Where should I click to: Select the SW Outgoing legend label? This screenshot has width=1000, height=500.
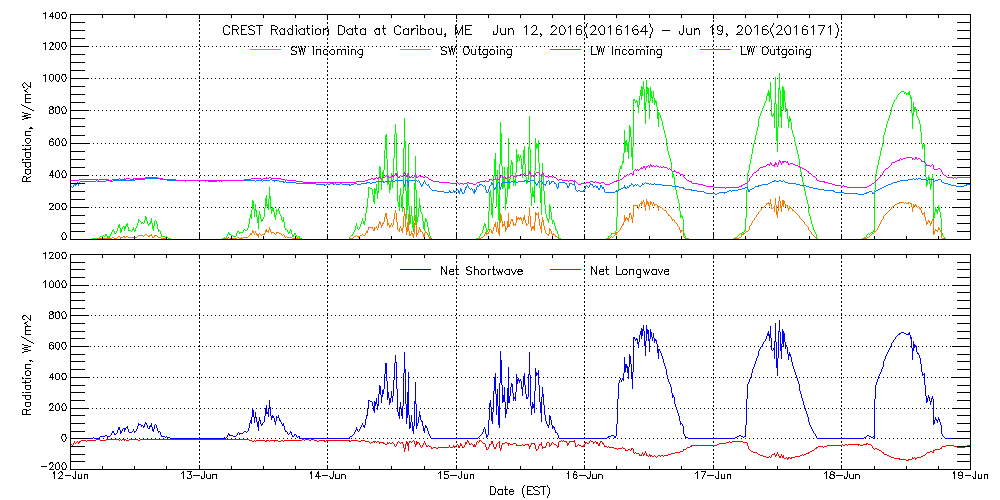476,52
